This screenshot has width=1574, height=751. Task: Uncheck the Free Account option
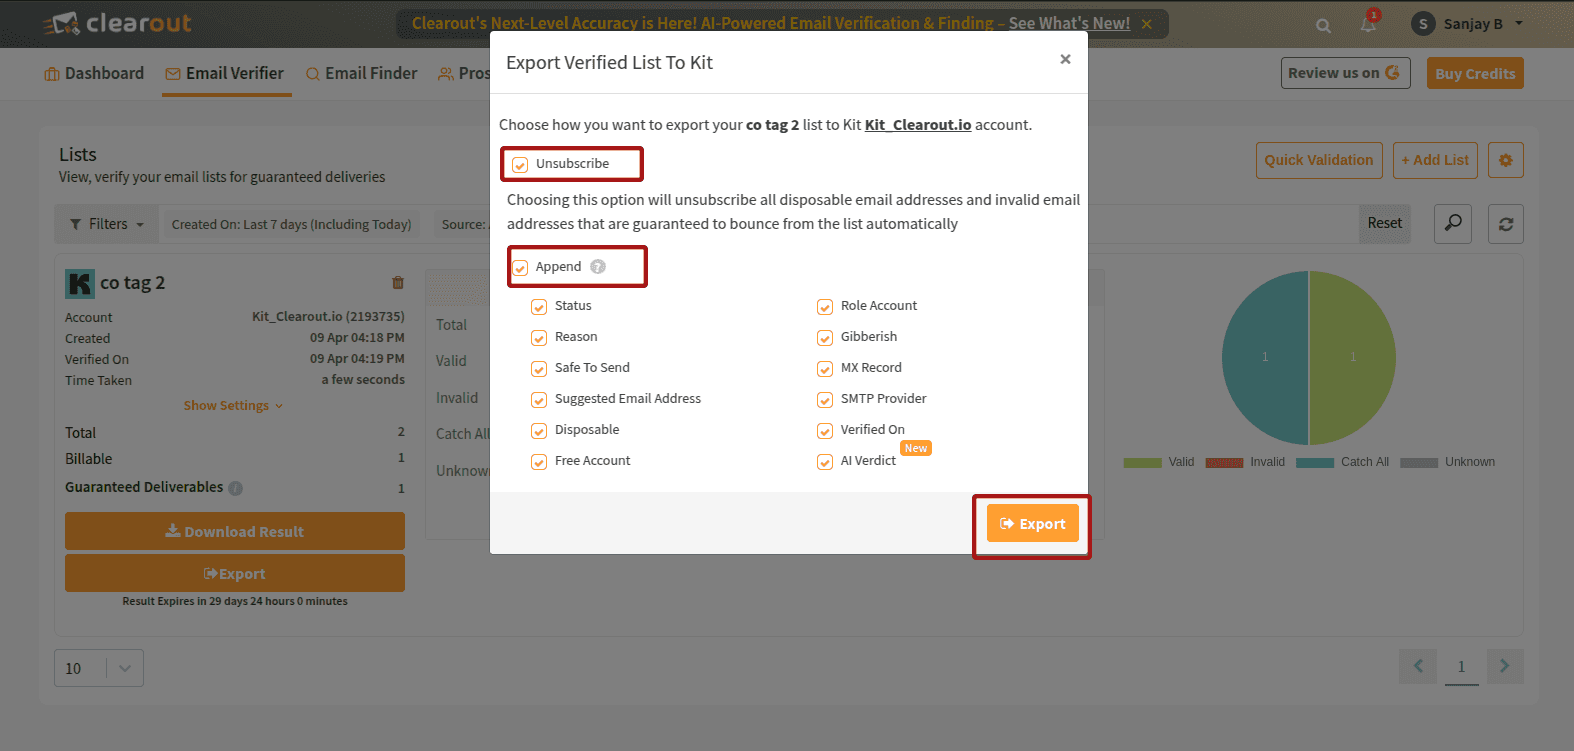539,462
